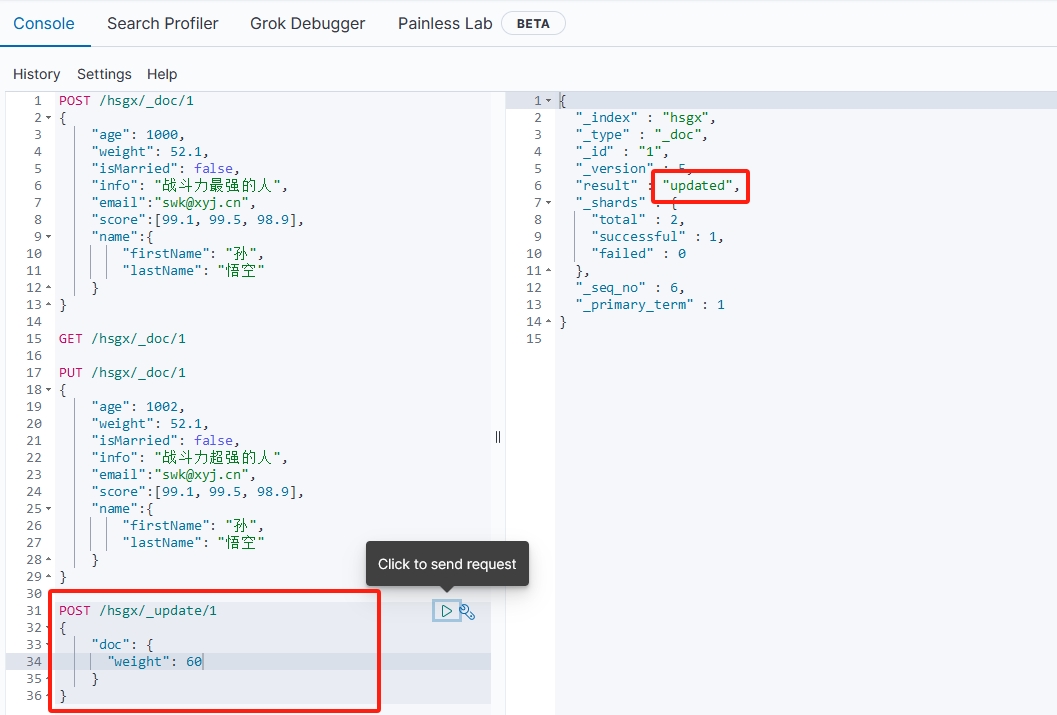Open the Grok Debugger tab
This screenshot has height=715, width=1057.
click(307, 24)
